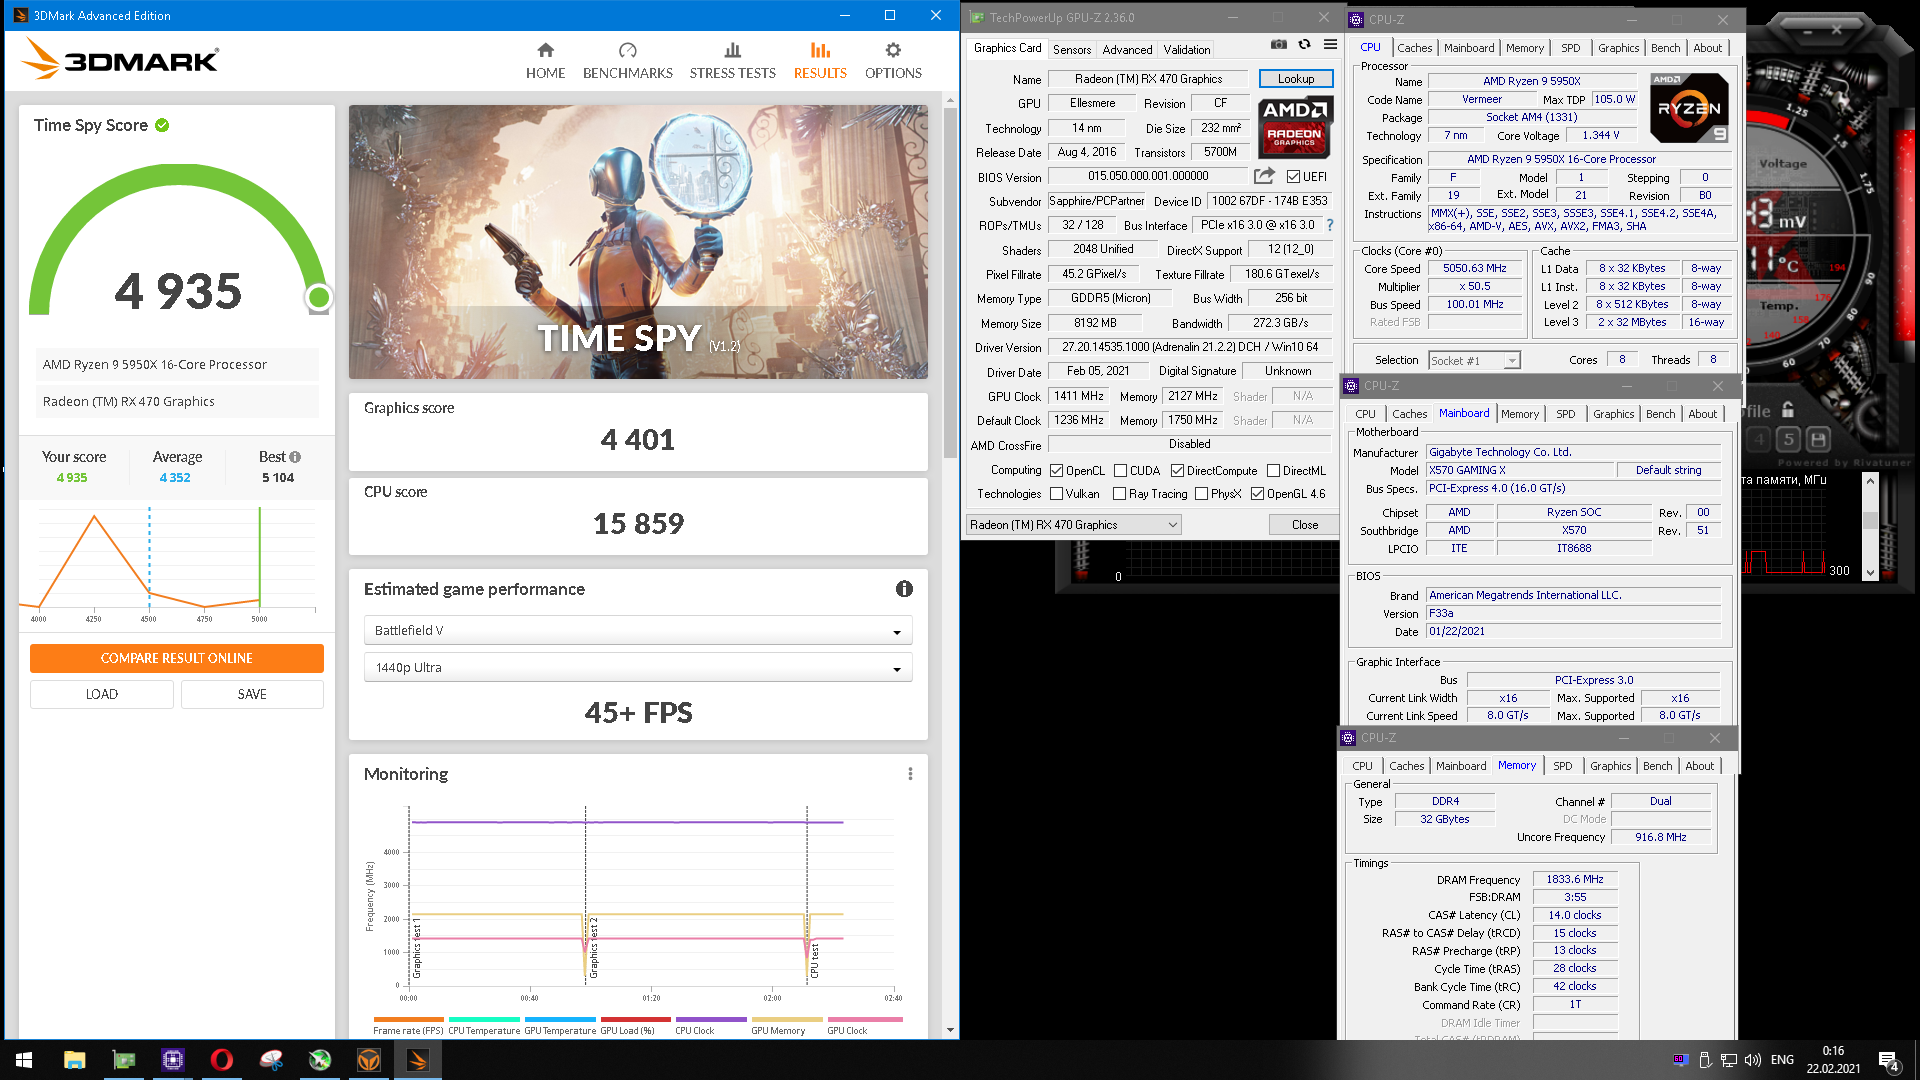Click the Bus Interface question mark in GPU-Z
Screen dimensions: 1920x1080
(1329, 225)
